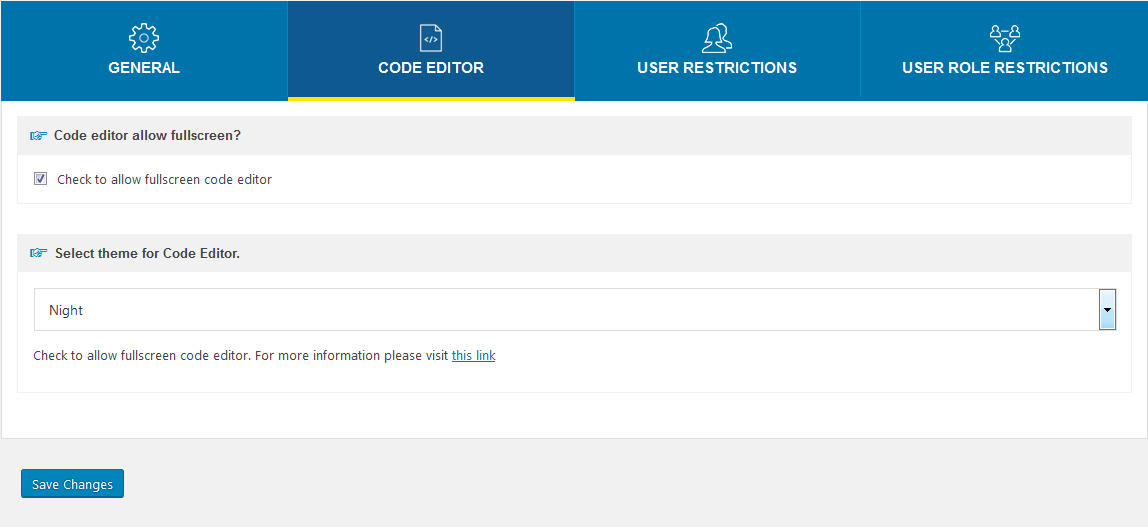
Task: Click the code file icon above Code Editor
Action: [431, 38]
